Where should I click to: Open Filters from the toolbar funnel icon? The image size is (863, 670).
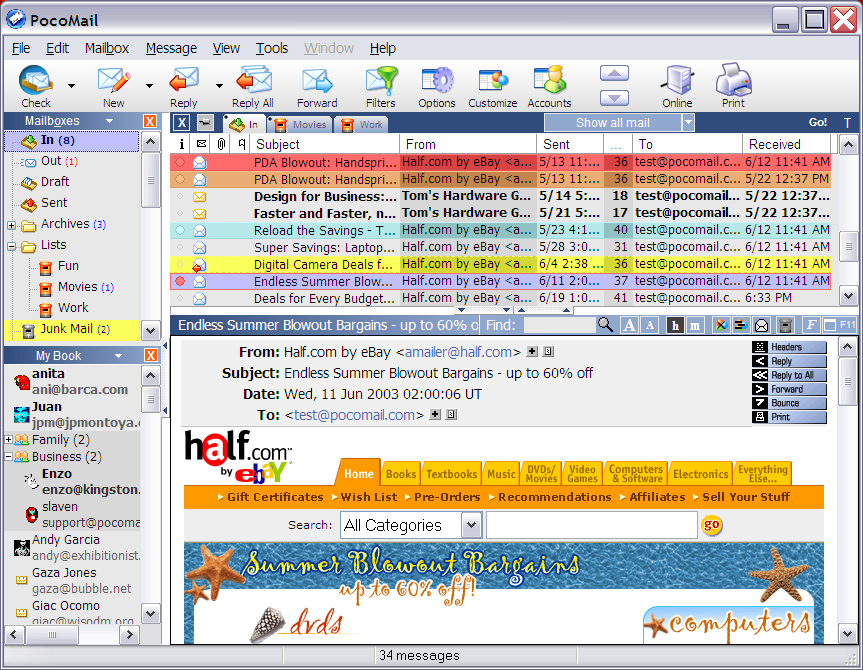coord(381,81)
